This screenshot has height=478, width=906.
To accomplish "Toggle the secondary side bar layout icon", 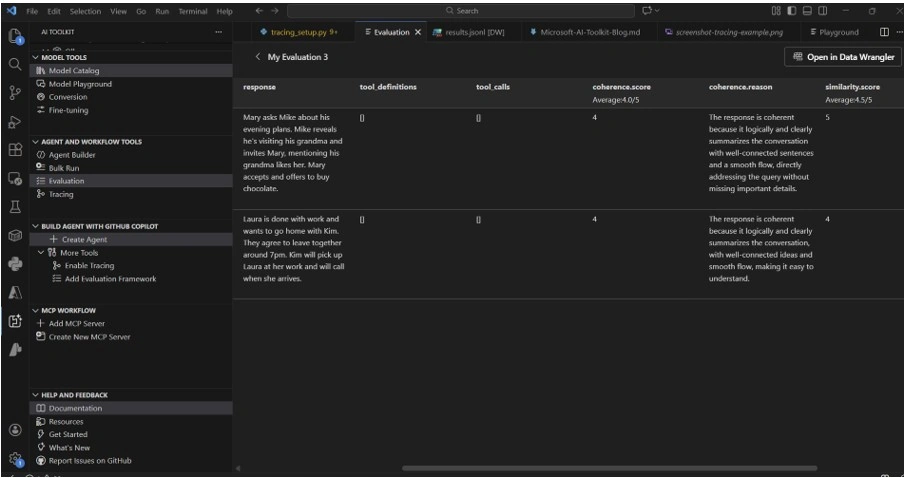I will [823, 11].
